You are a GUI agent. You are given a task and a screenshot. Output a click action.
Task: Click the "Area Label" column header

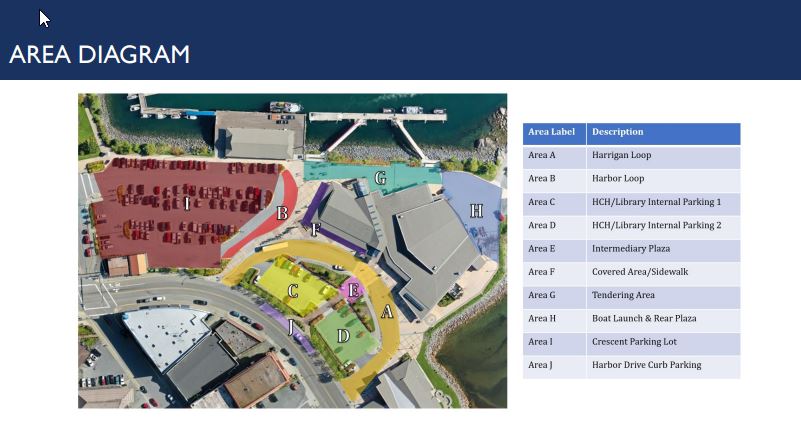[552, 132]
